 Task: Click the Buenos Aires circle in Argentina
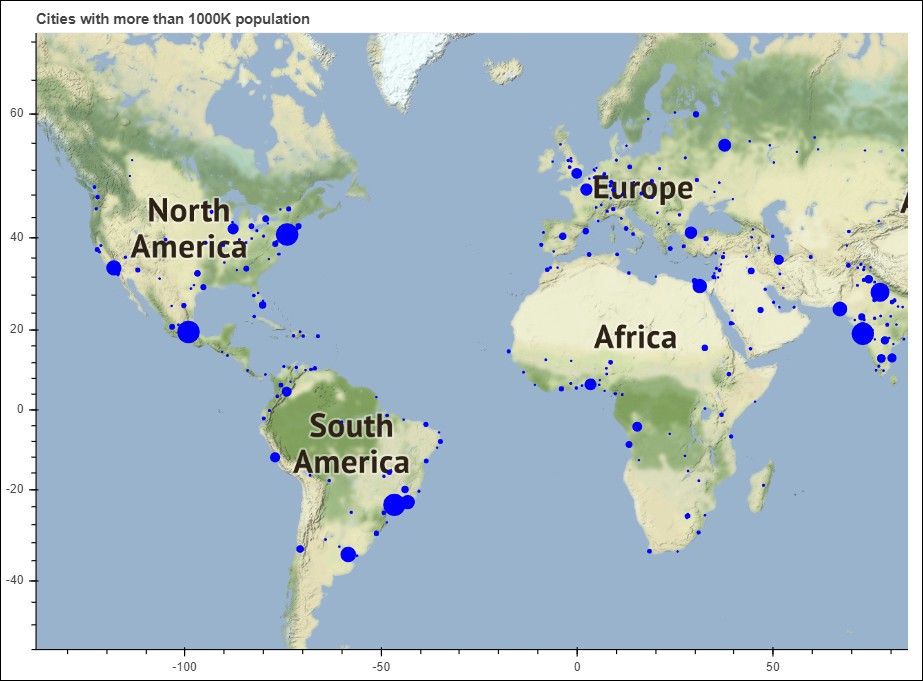click(x=348, y=554)
